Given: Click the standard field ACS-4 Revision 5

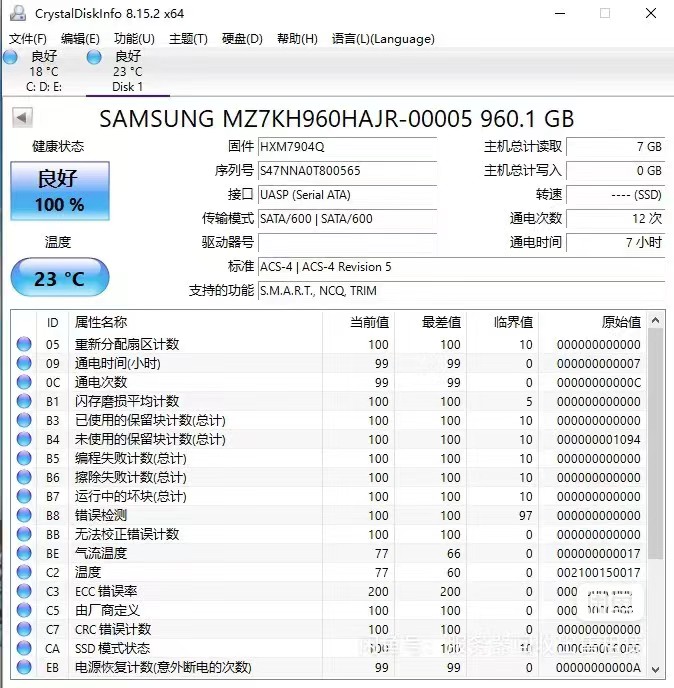Looking at the screenshot, I should [462, 266].
